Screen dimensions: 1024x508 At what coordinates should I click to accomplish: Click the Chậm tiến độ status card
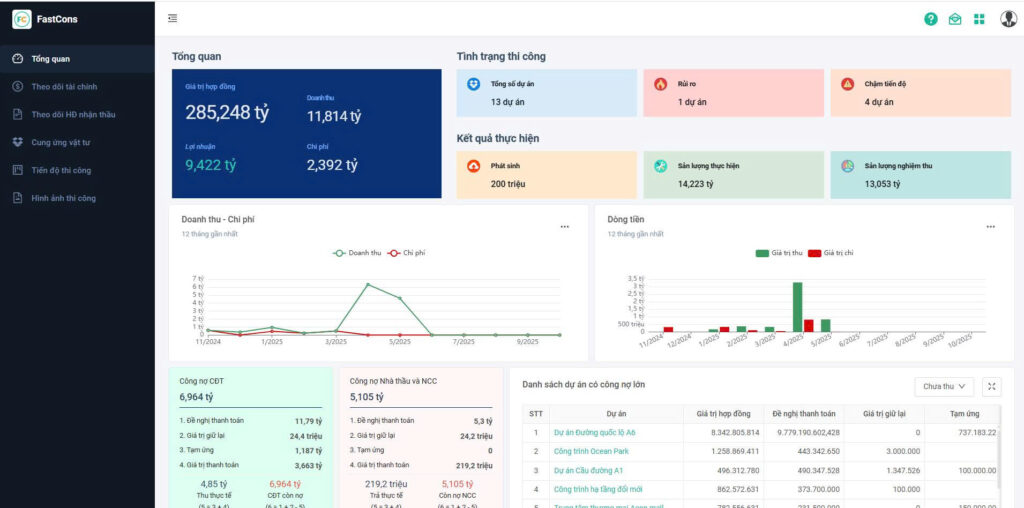pyautogui.click(x=920, y=93)
